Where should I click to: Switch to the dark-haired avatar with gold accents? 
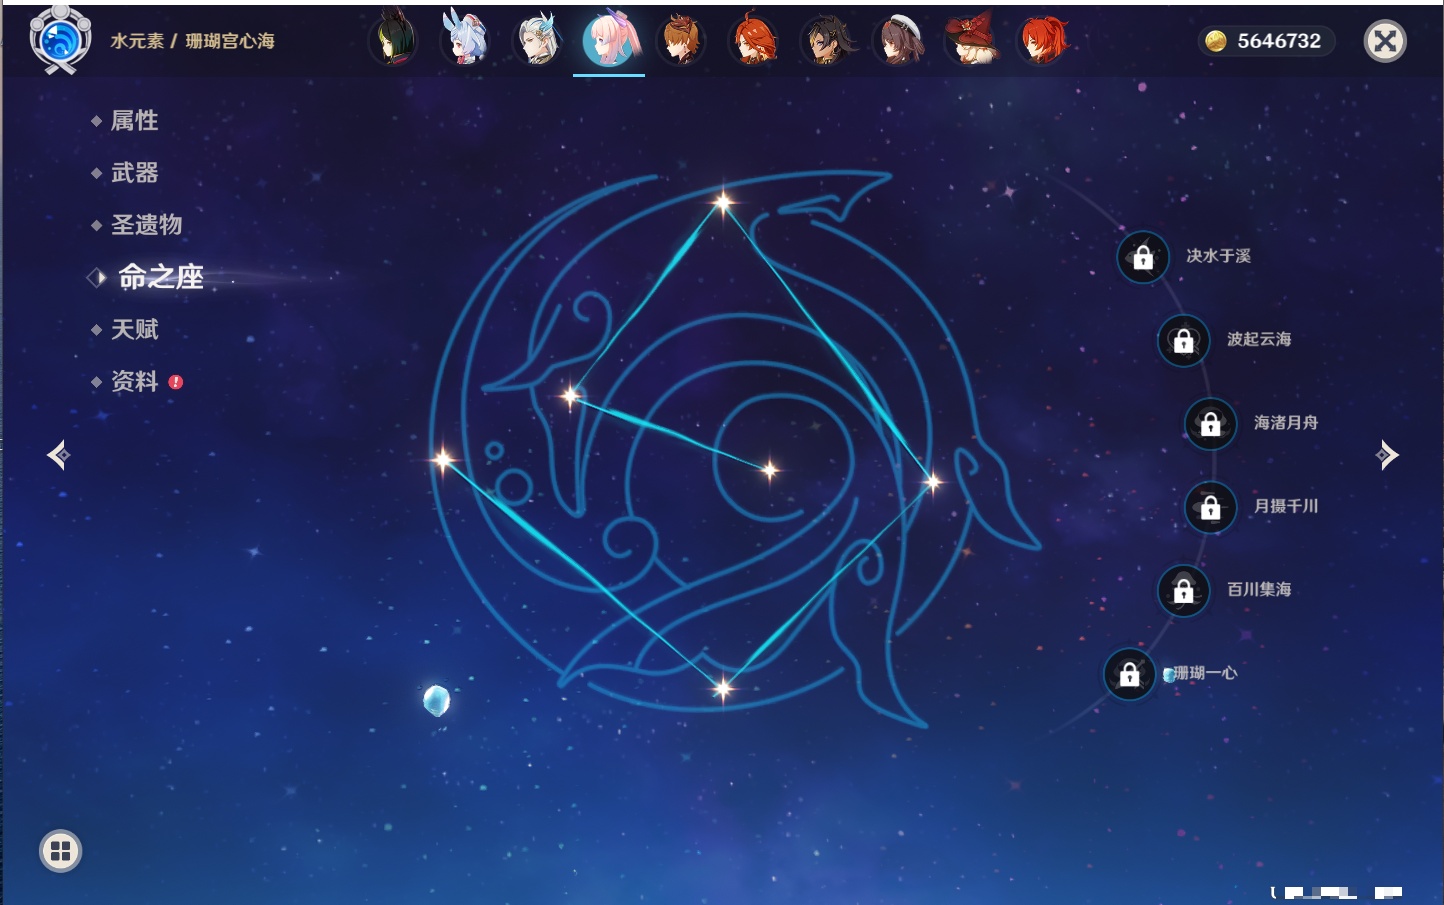pos(827,40)
